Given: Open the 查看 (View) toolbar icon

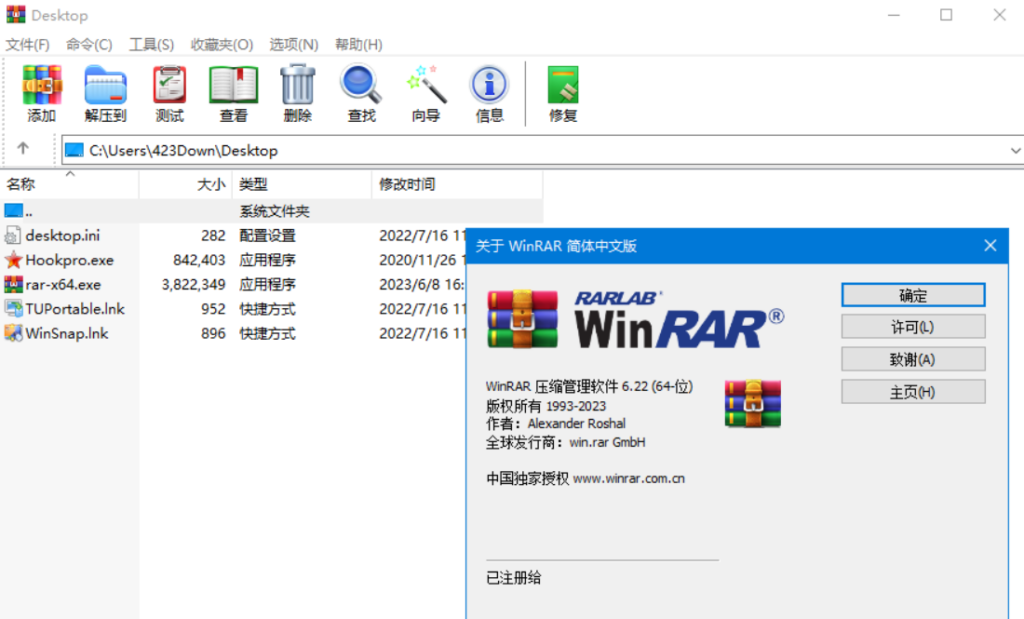Looking at the screenshot, I should click(x=233, y=86).
